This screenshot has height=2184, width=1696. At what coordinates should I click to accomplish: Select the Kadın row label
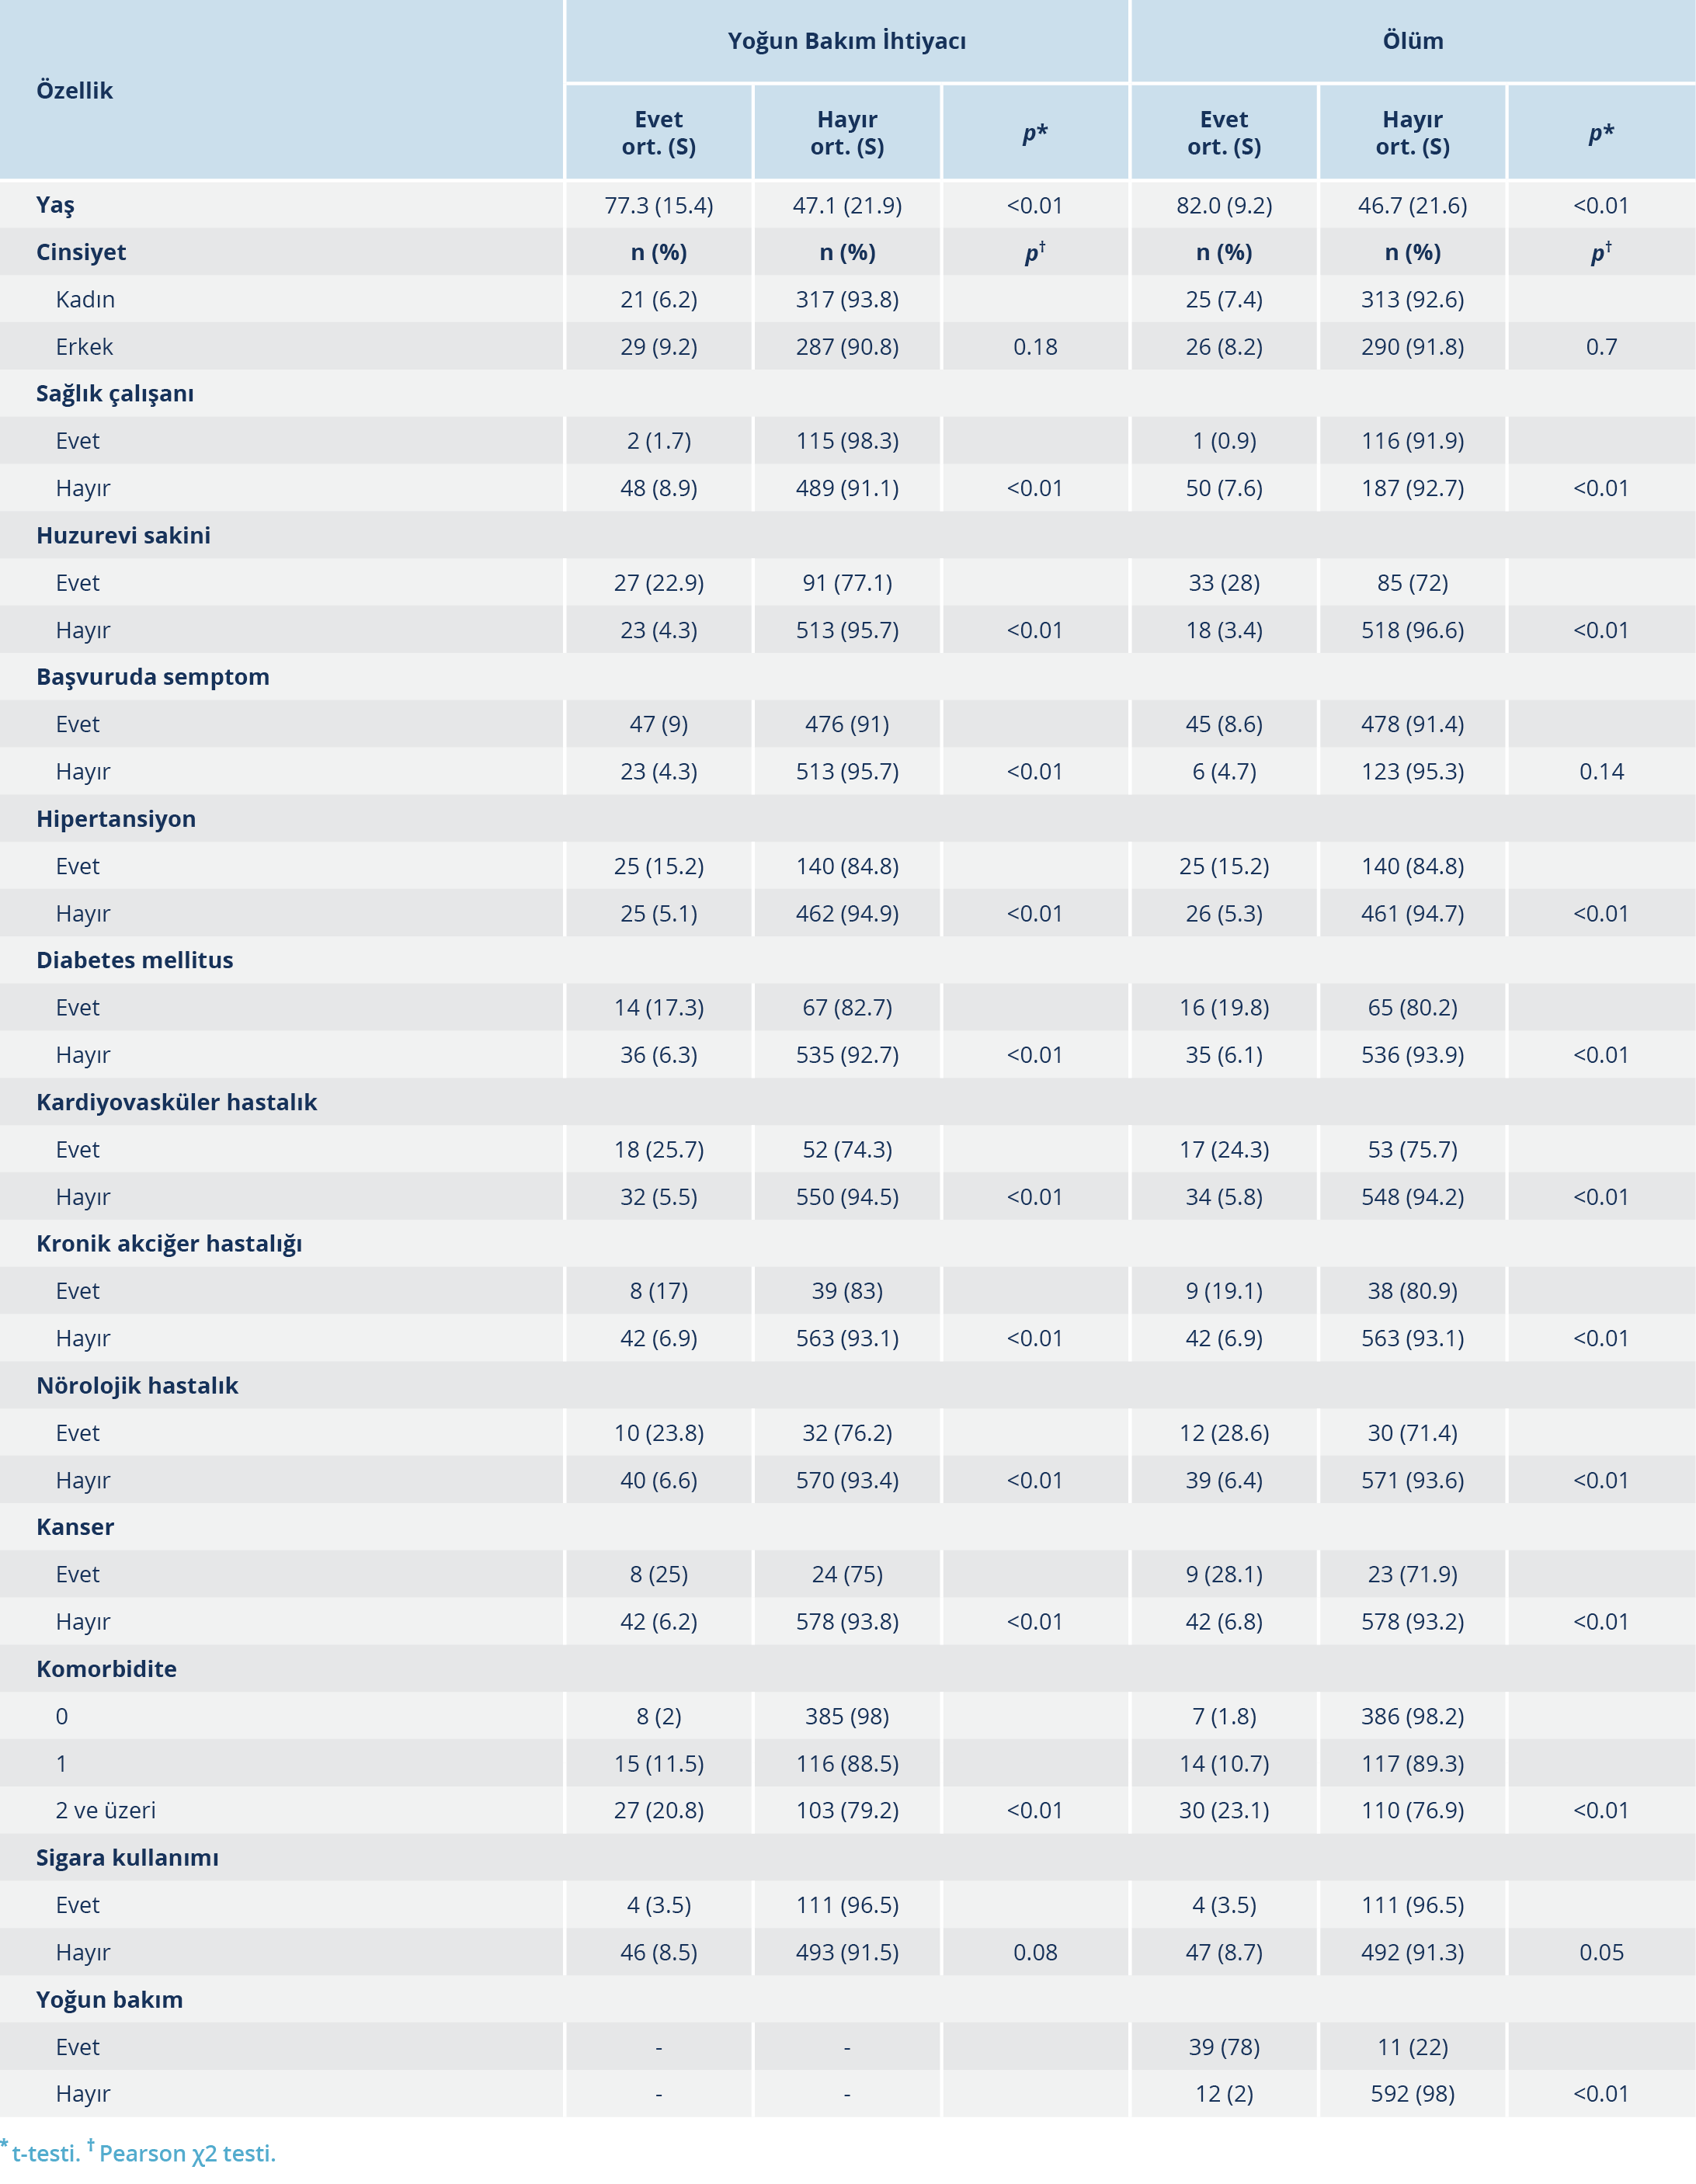click(85, 300)
